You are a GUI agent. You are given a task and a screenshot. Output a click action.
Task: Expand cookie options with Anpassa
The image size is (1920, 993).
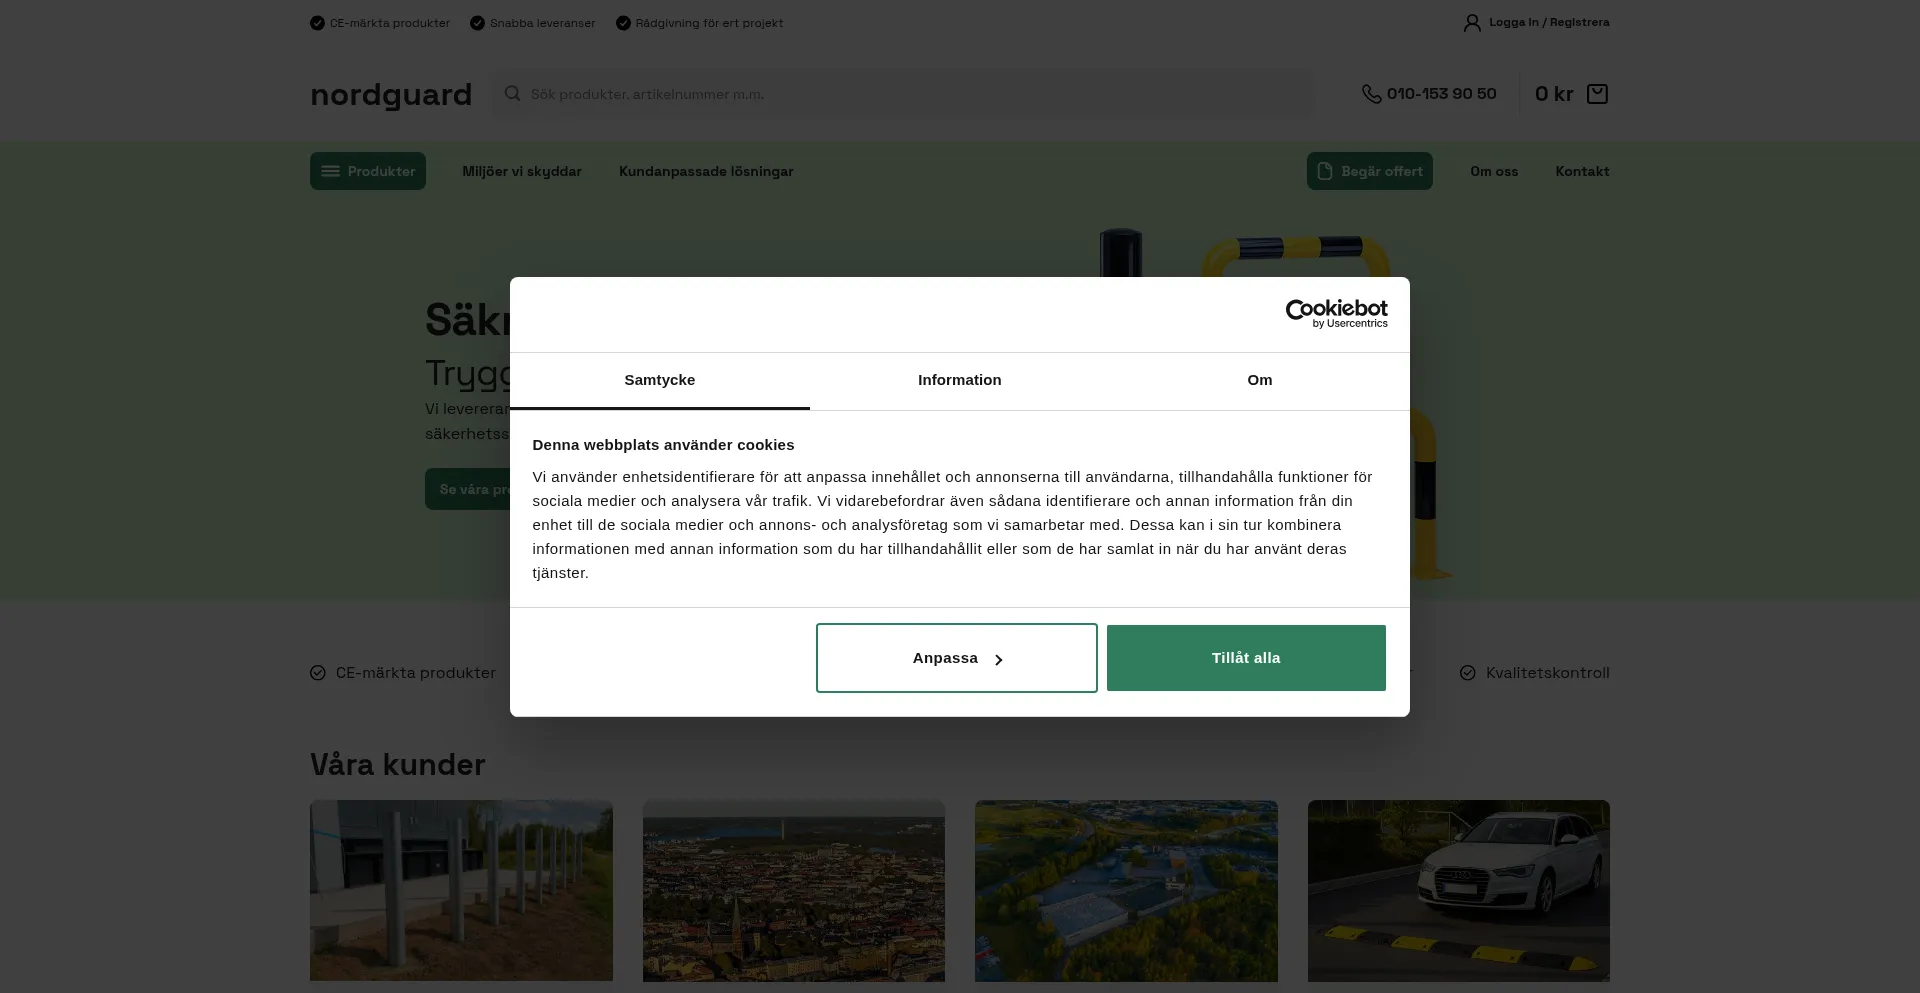pyautogui.click(x=956, y=658)
